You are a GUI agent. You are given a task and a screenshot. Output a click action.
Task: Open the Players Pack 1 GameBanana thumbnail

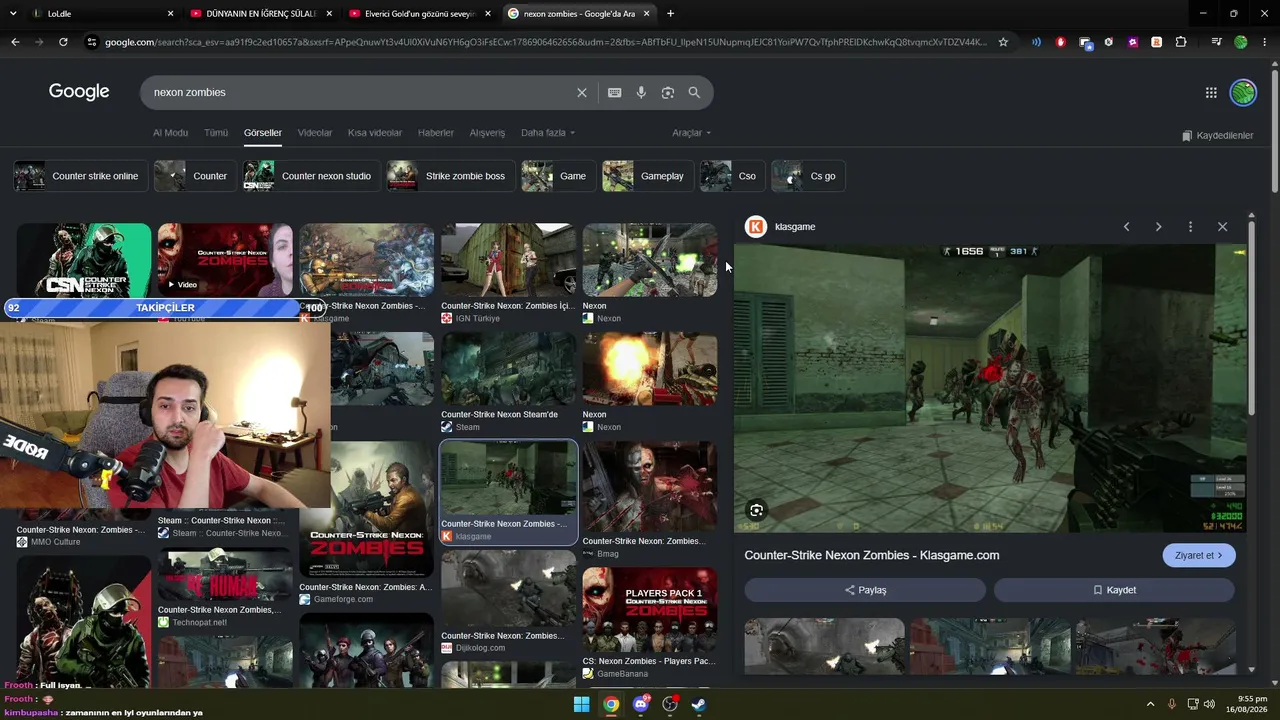coord(650,610)
